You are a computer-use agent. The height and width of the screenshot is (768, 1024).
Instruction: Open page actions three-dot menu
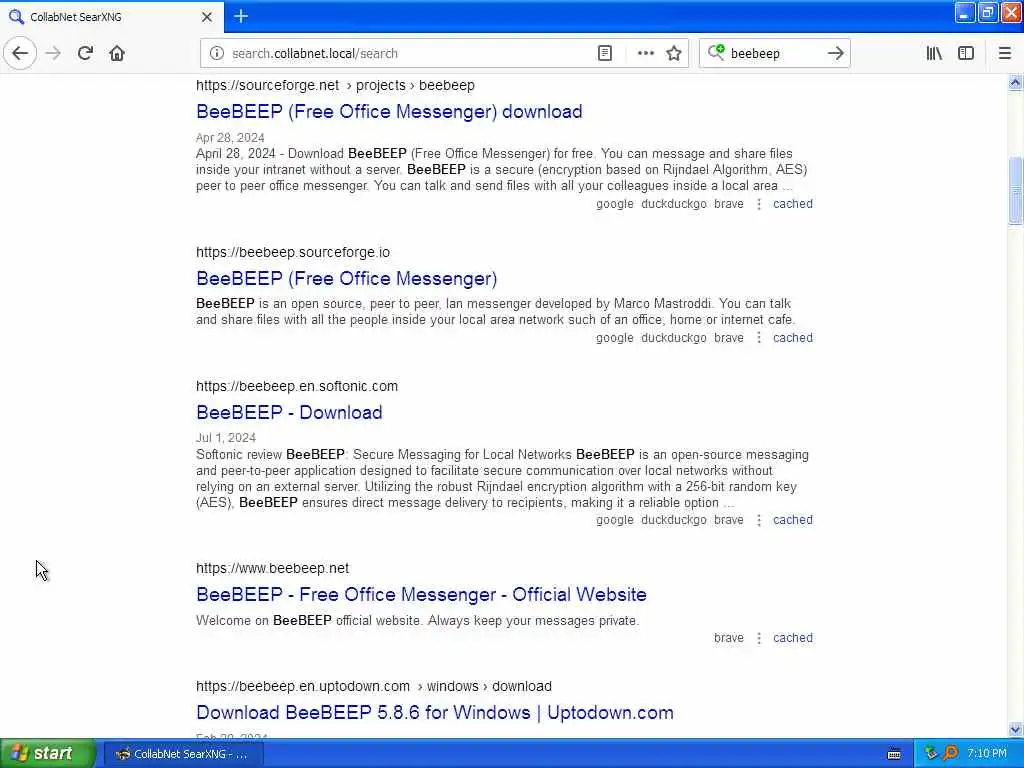(x=645, y=53)
